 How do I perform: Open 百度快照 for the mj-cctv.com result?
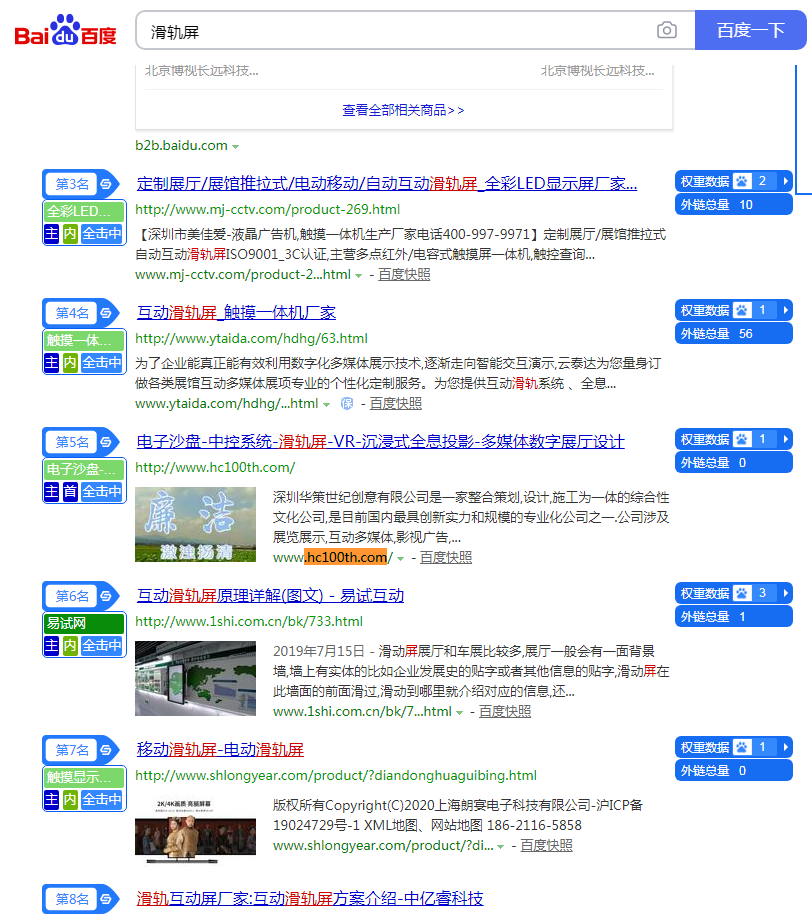(405, 275)
